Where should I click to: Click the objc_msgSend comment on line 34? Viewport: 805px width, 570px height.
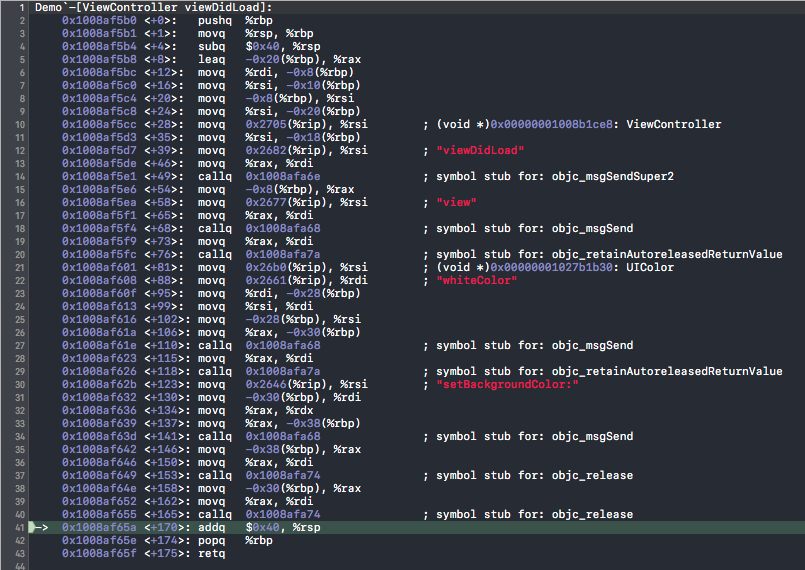pyautogui.click(x=534, y=436)
